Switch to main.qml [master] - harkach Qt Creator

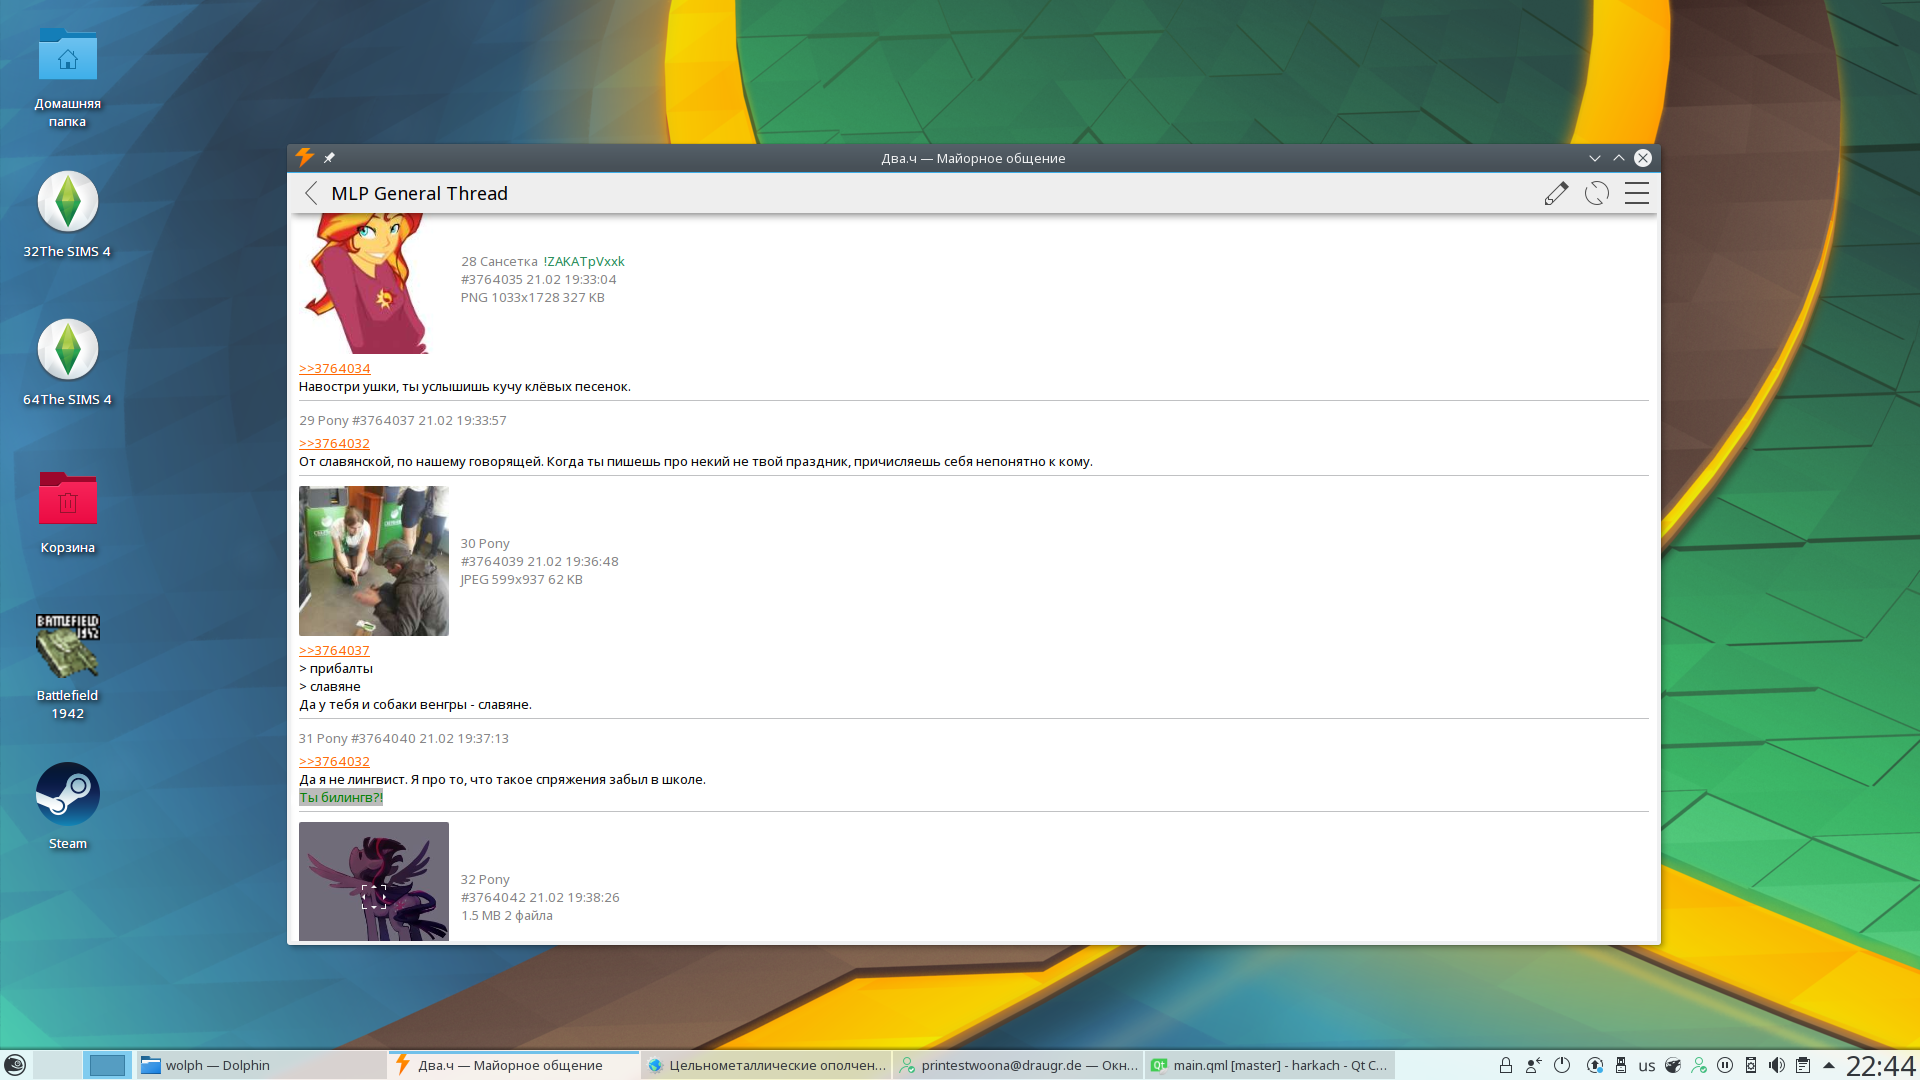1270,1065
